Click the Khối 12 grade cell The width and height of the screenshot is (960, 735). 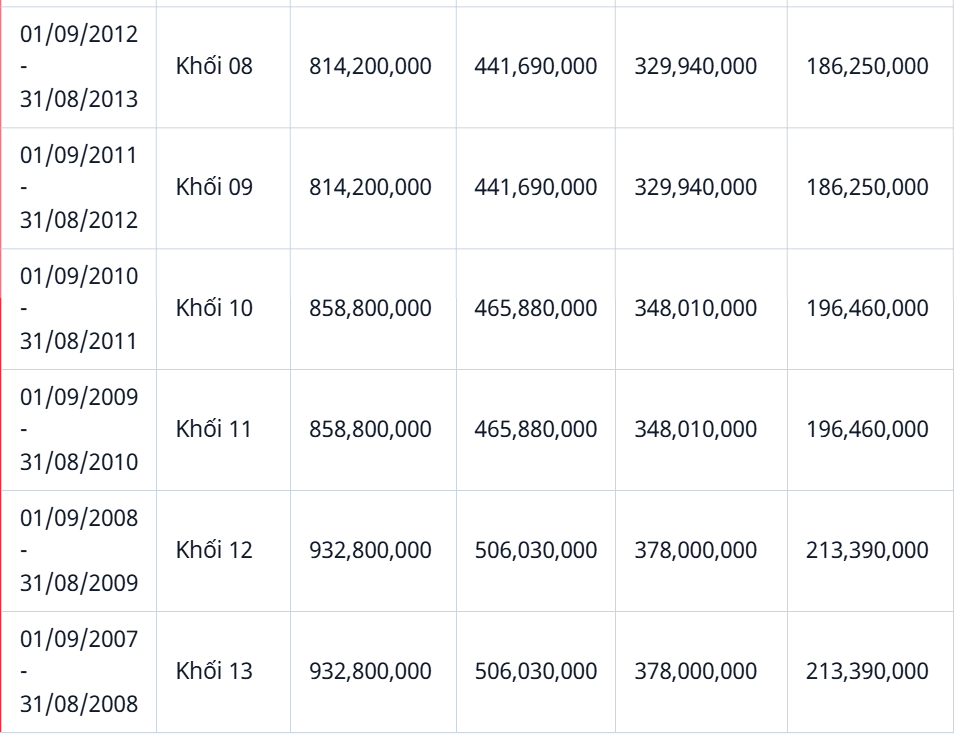(215, 550)
